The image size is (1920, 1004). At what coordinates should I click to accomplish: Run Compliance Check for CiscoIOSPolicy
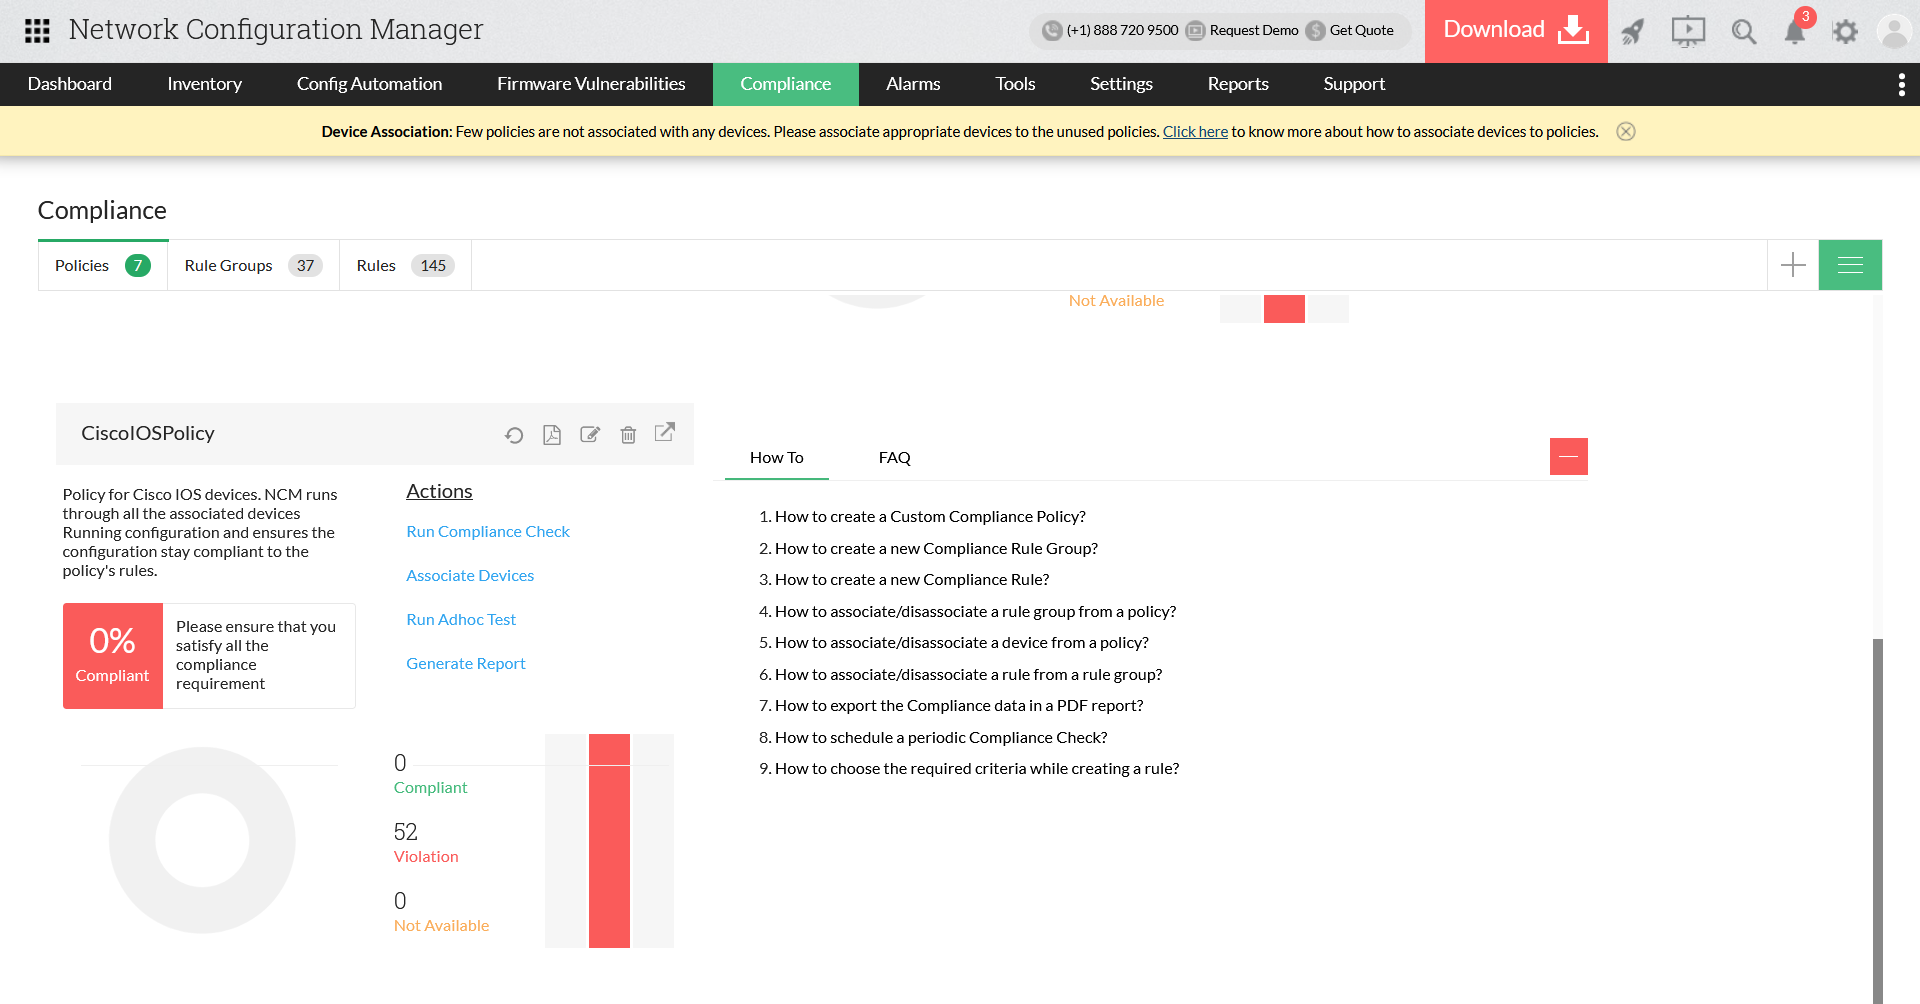(x=488, y=531)
